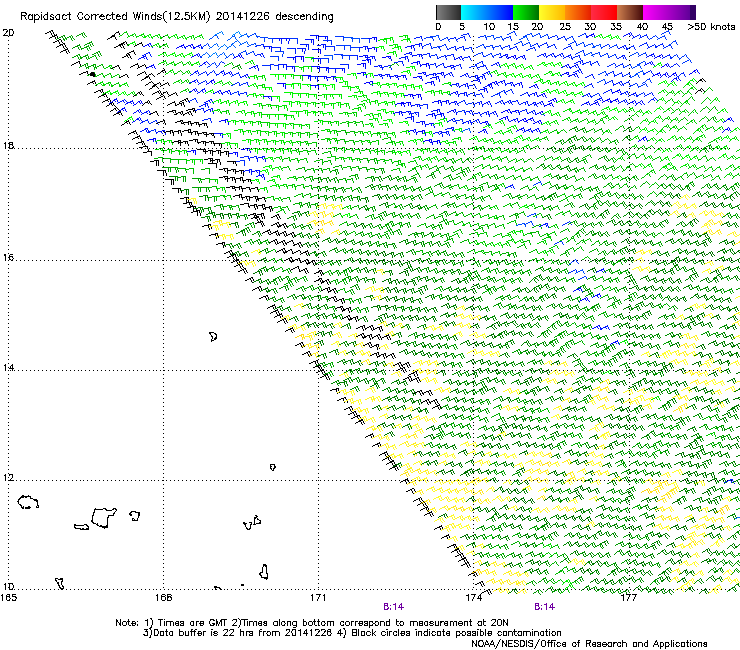The width and height of the screenshot is (740, 650).
Task: Click the red 30-35 knots legend segment
Action: tap(604, 12)
